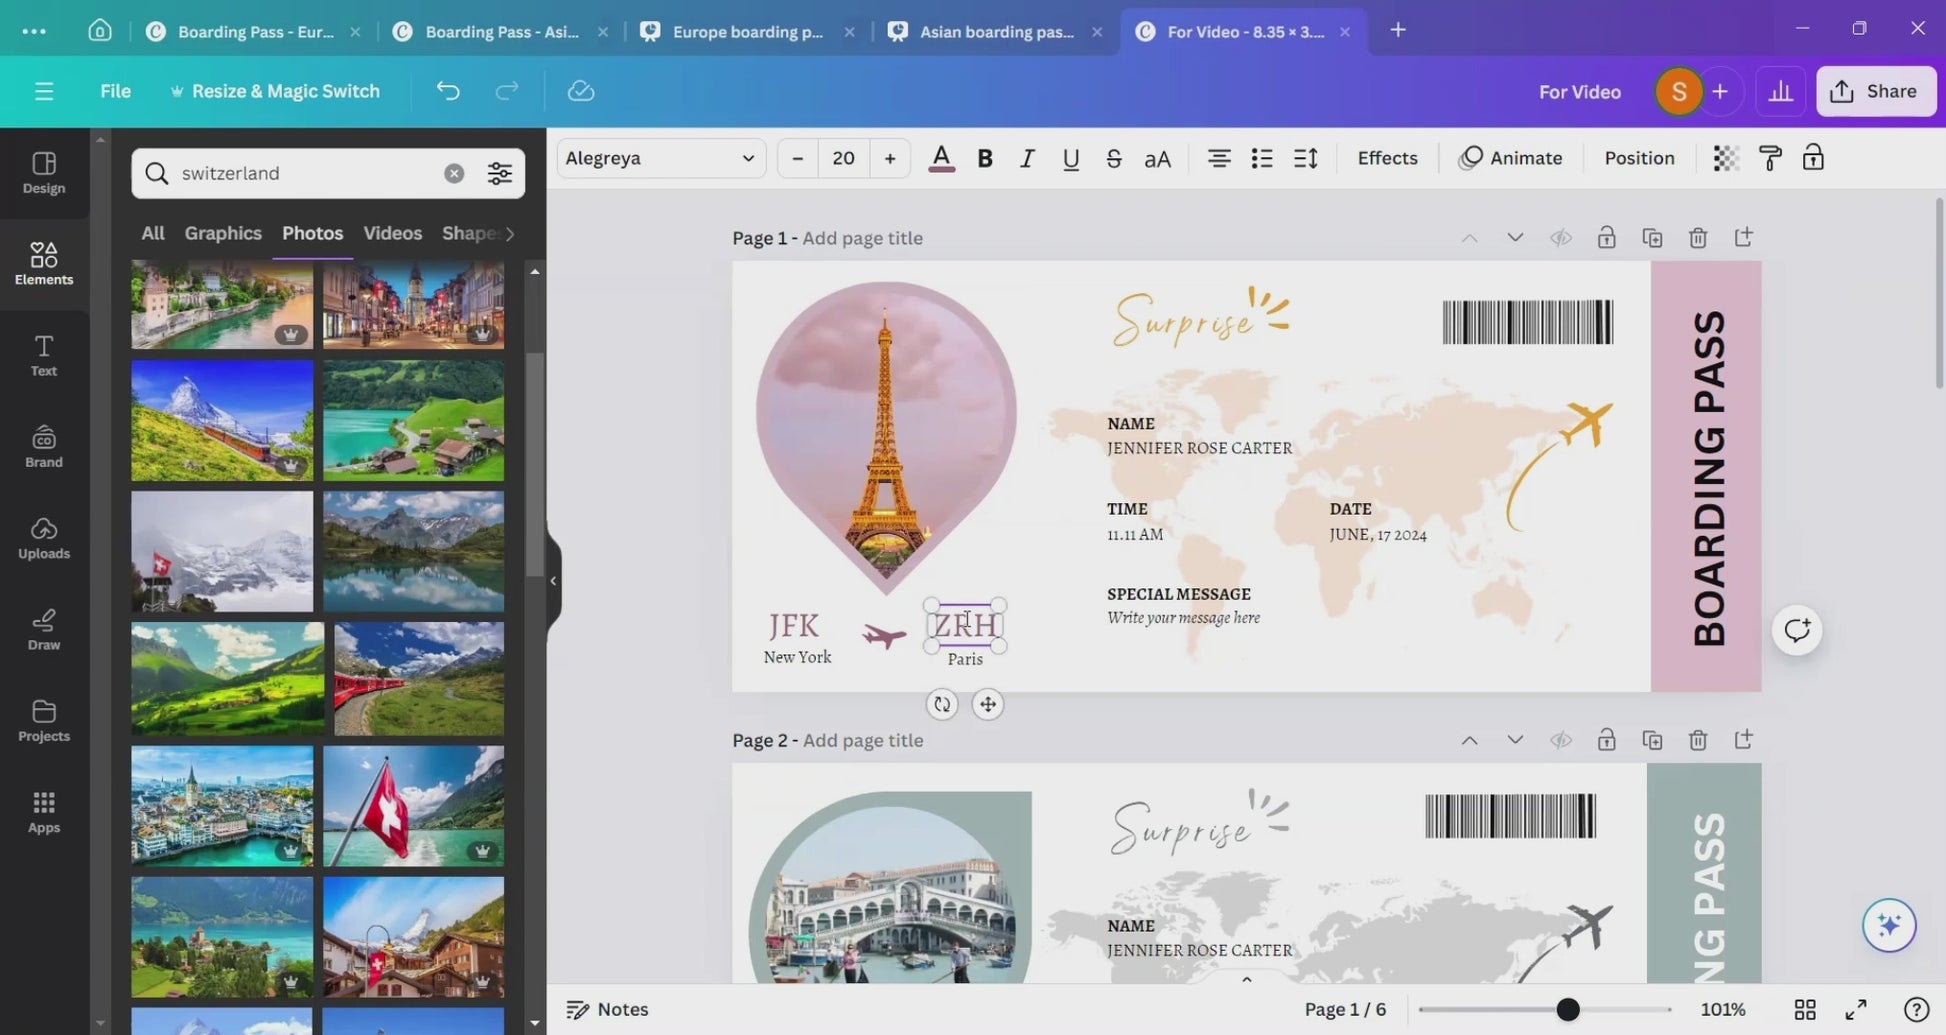Toggle strikethrough formatting
The width and height of the screenshot is (1946, 1035).
click(1113, 158)
